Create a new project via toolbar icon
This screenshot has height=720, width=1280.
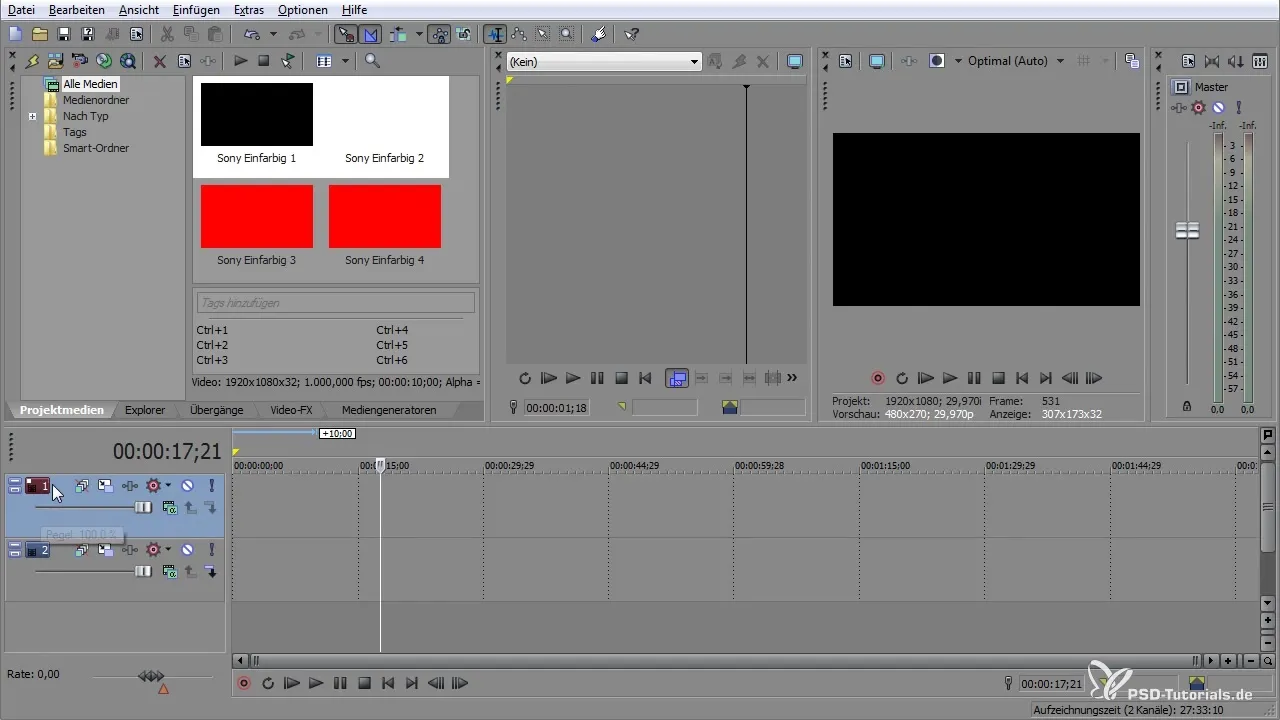15,34
